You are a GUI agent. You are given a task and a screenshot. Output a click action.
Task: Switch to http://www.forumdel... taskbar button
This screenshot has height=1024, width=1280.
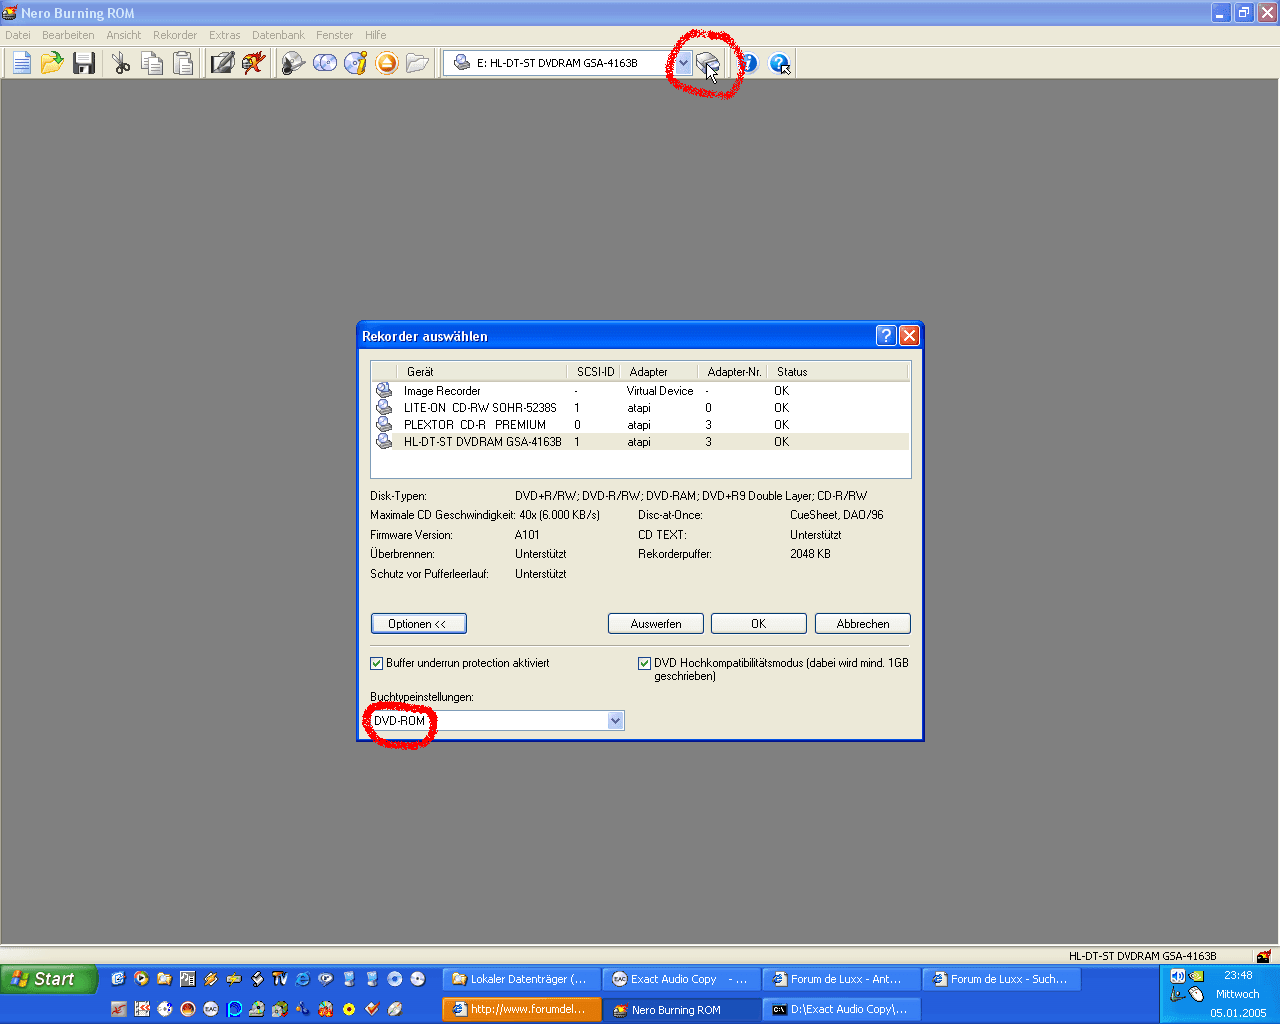(521, 1009)
